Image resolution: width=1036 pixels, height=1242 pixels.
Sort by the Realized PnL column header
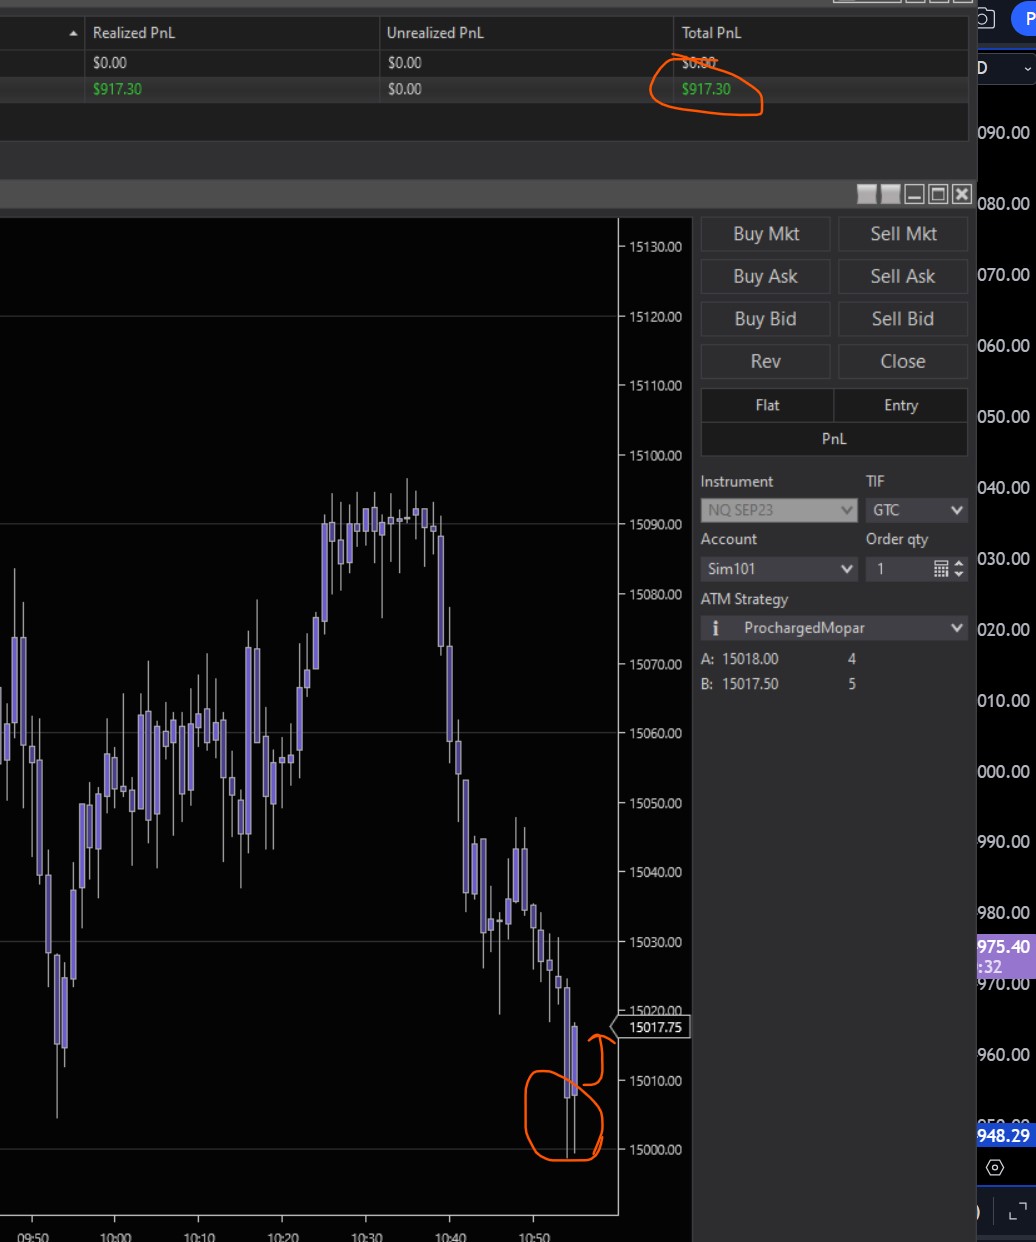(232, 33)
